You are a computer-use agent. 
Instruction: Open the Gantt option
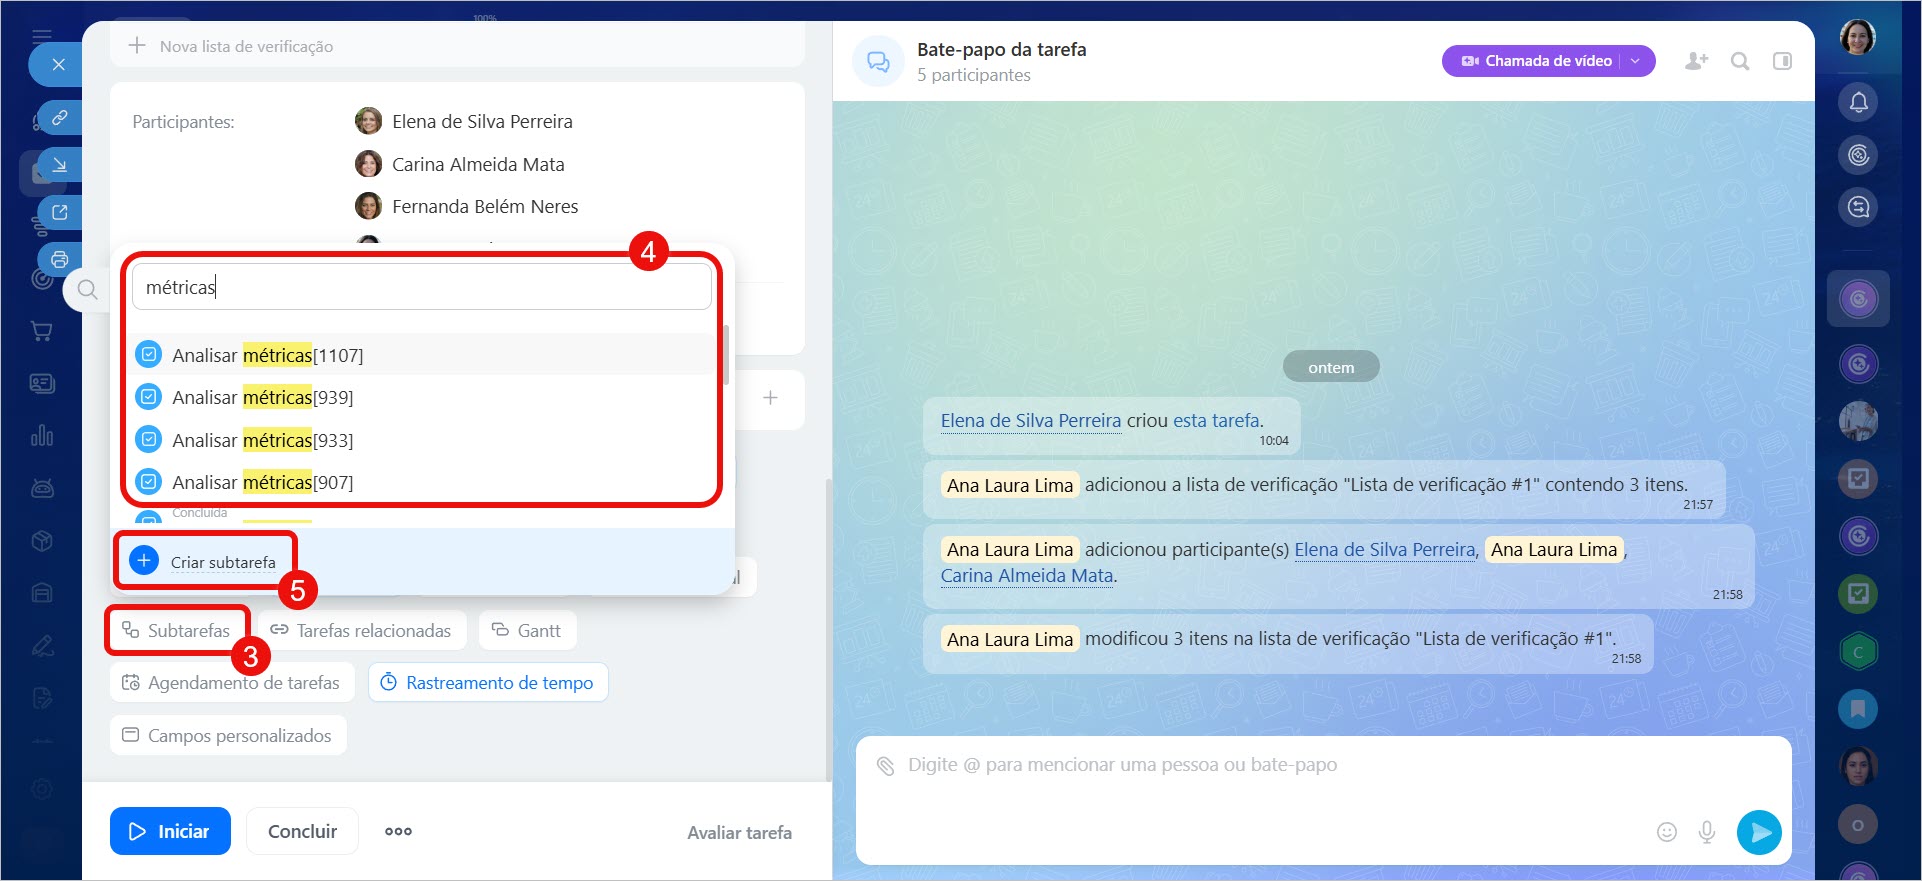[527, 631]
